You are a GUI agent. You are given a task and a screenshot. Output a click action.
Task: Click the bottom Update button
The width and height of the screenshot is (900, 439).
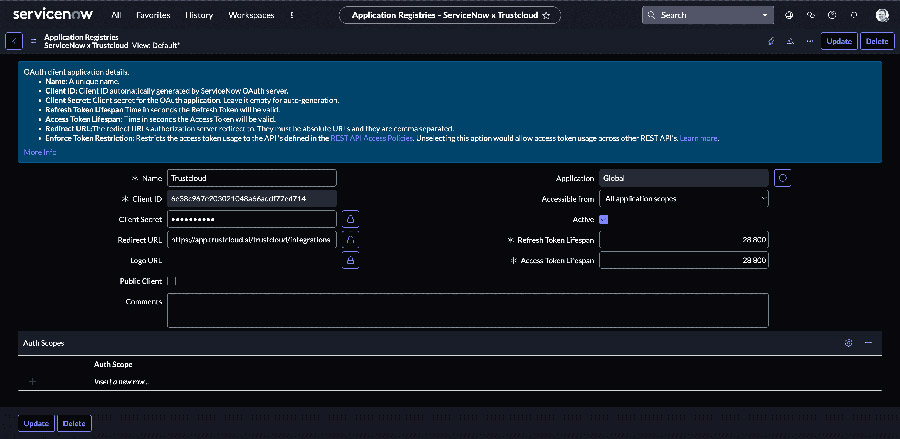[36, 424]
